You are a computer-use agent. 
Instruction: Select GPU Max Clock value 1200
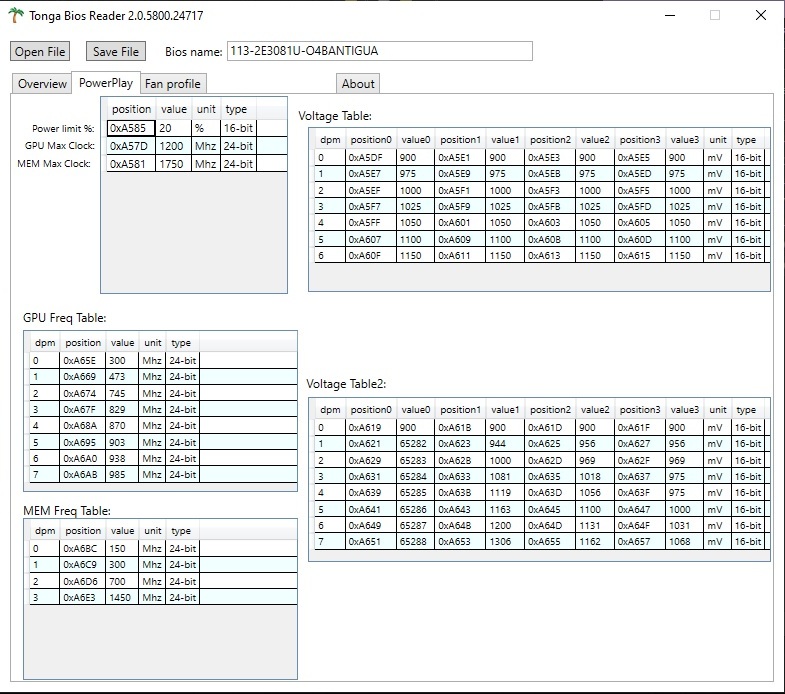tap(173, 146)
